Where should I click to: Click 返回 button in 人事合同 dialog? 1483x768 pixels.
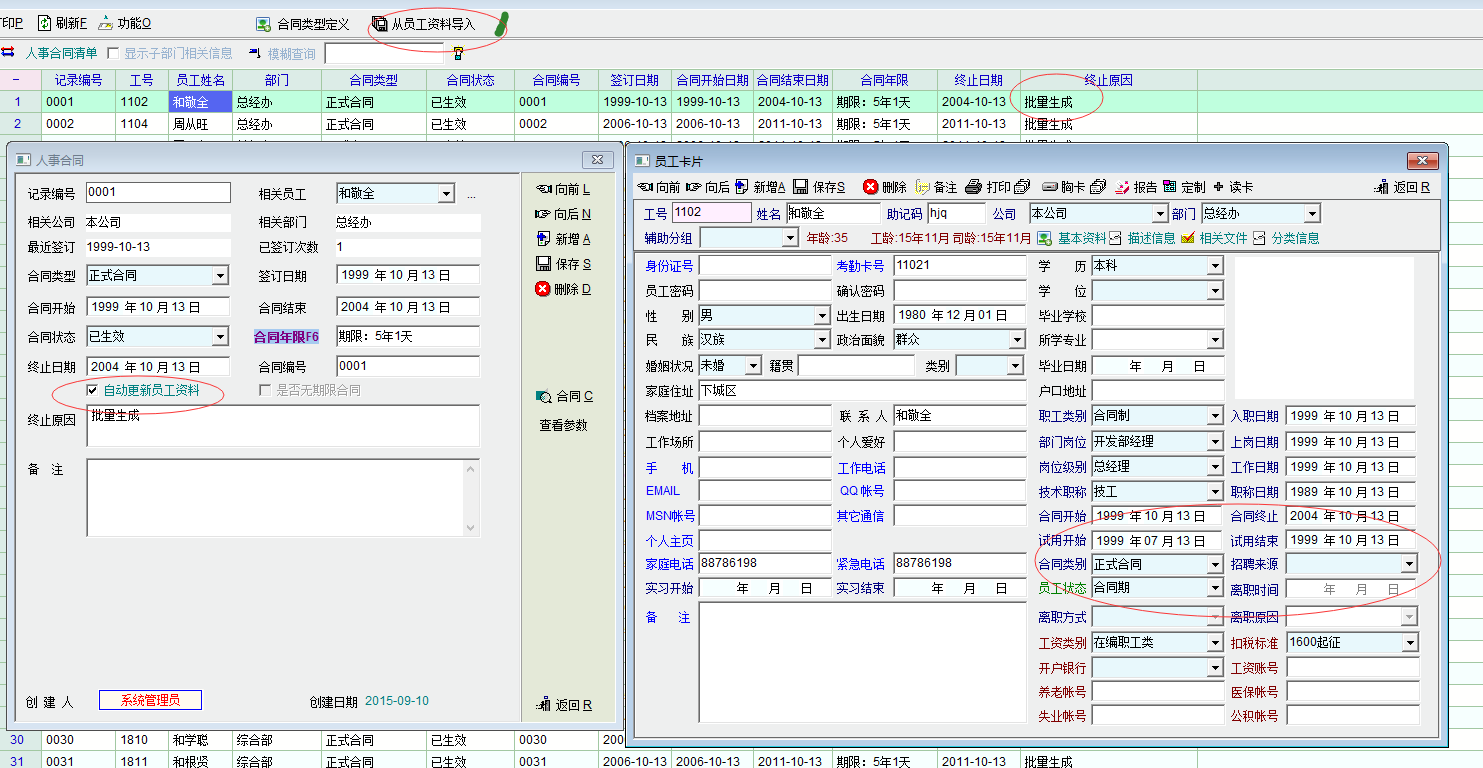tap(565, 705)
